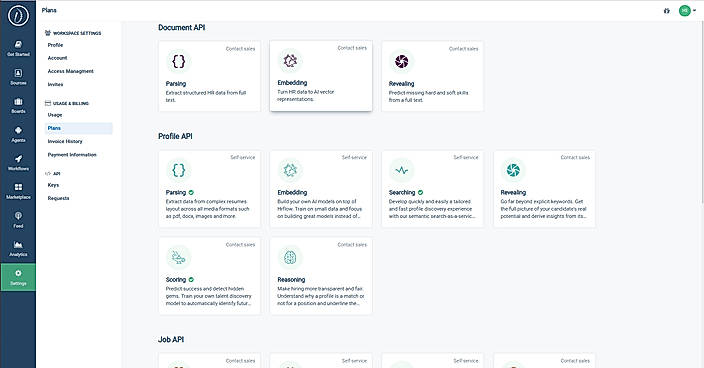The image size is (704, 368).
Task: Click the Document API section heading
Action: (x=181, y=27)
